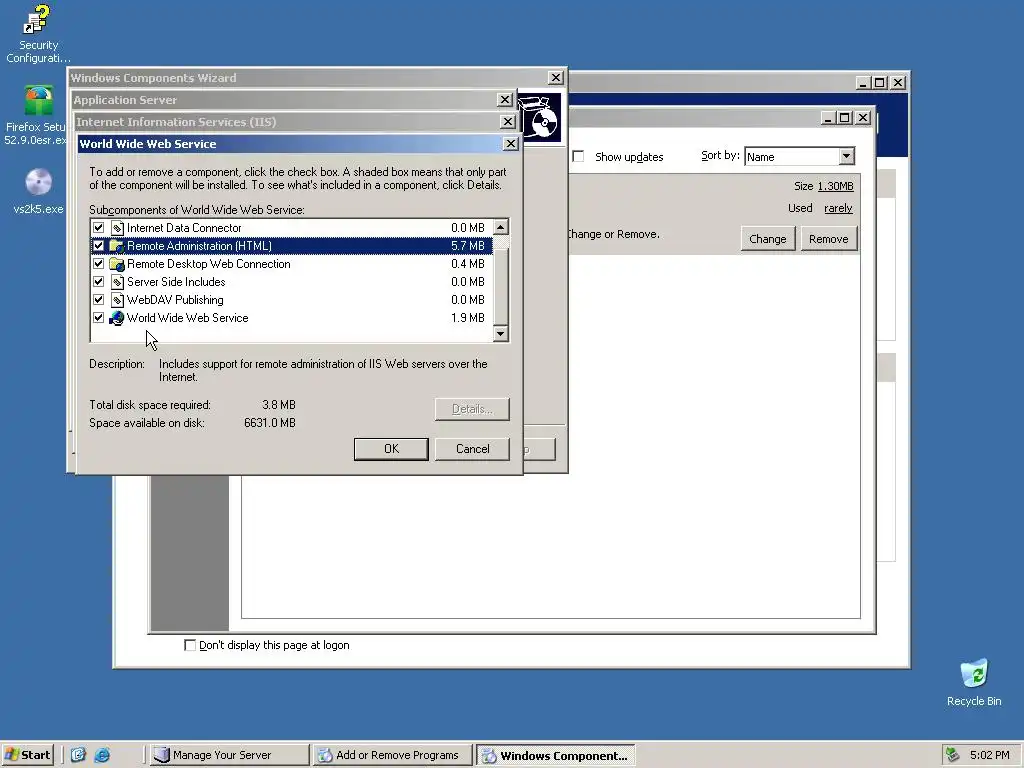Click the 1.30MB size link

835,186
